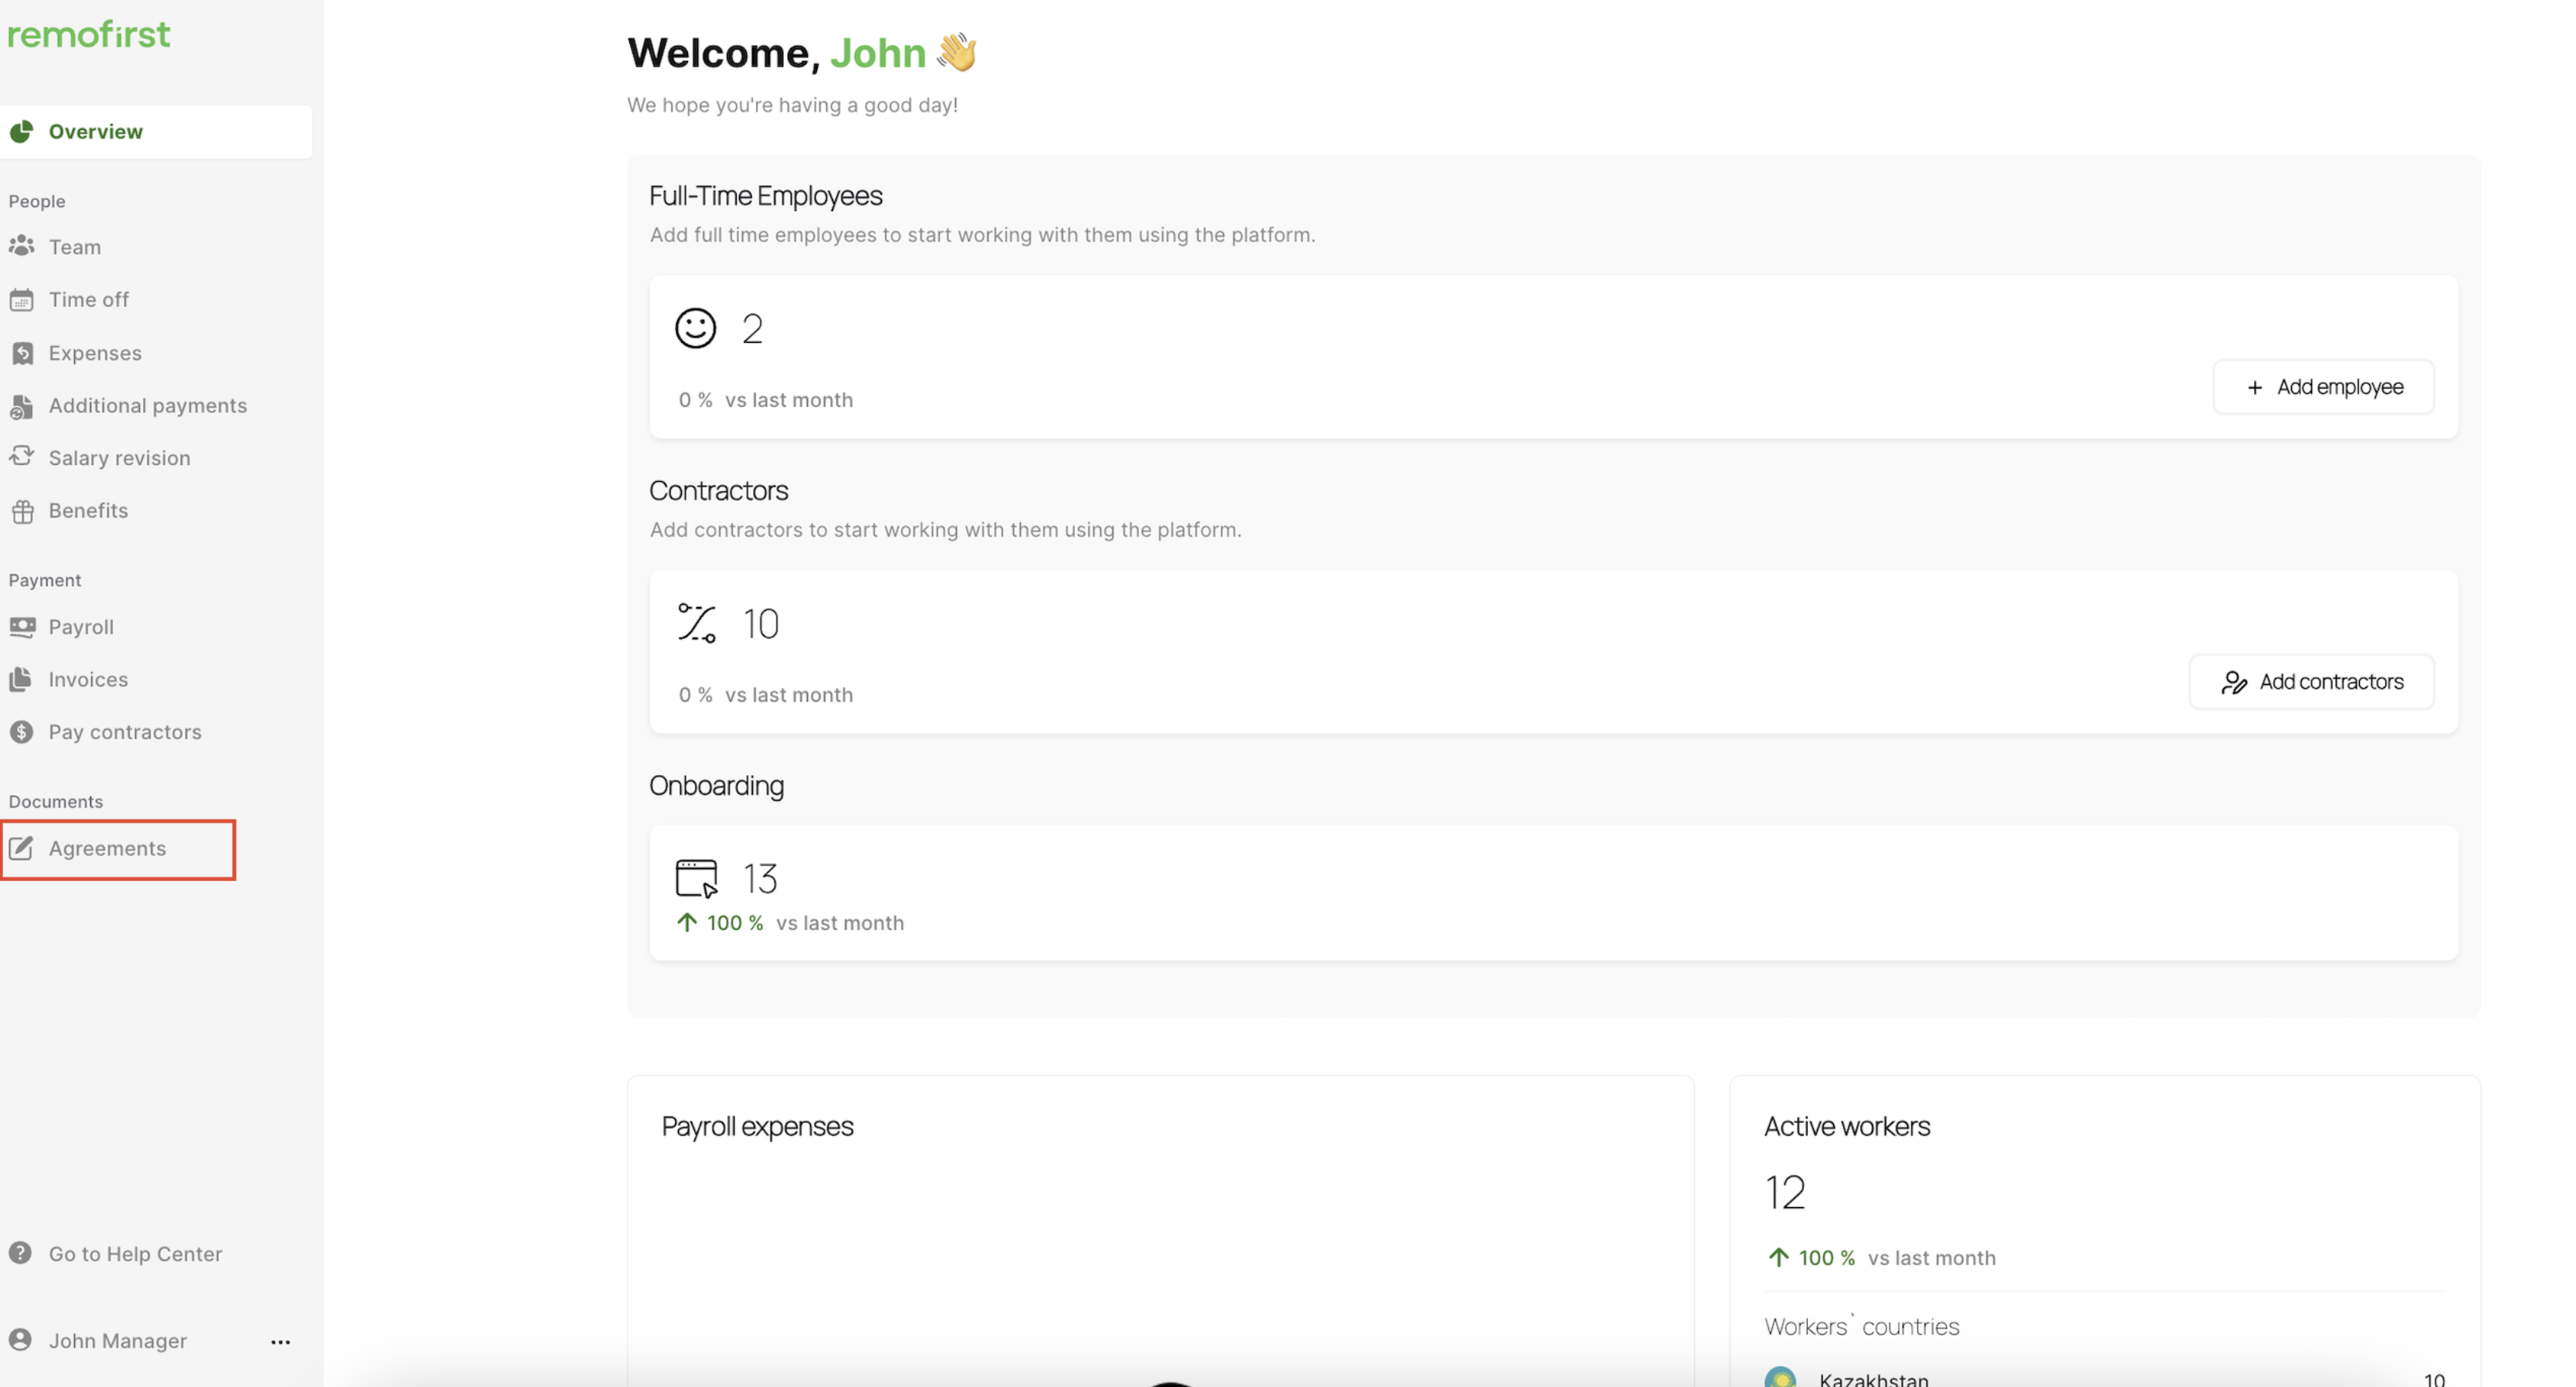Click the Pay contractors dollar icon
This screenshot has width=2576, height=1387.
(x=22, y=732)
